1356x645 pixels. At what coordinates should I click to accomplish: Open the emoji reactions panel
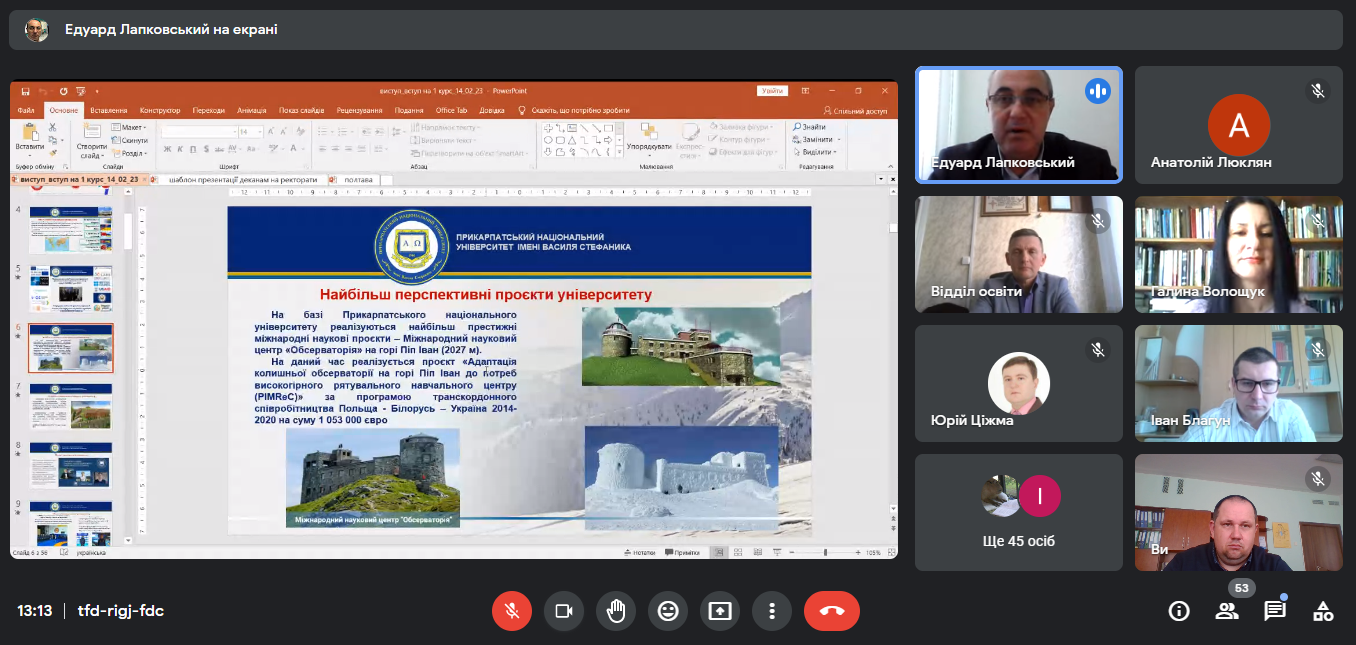[x=667, y=610]
